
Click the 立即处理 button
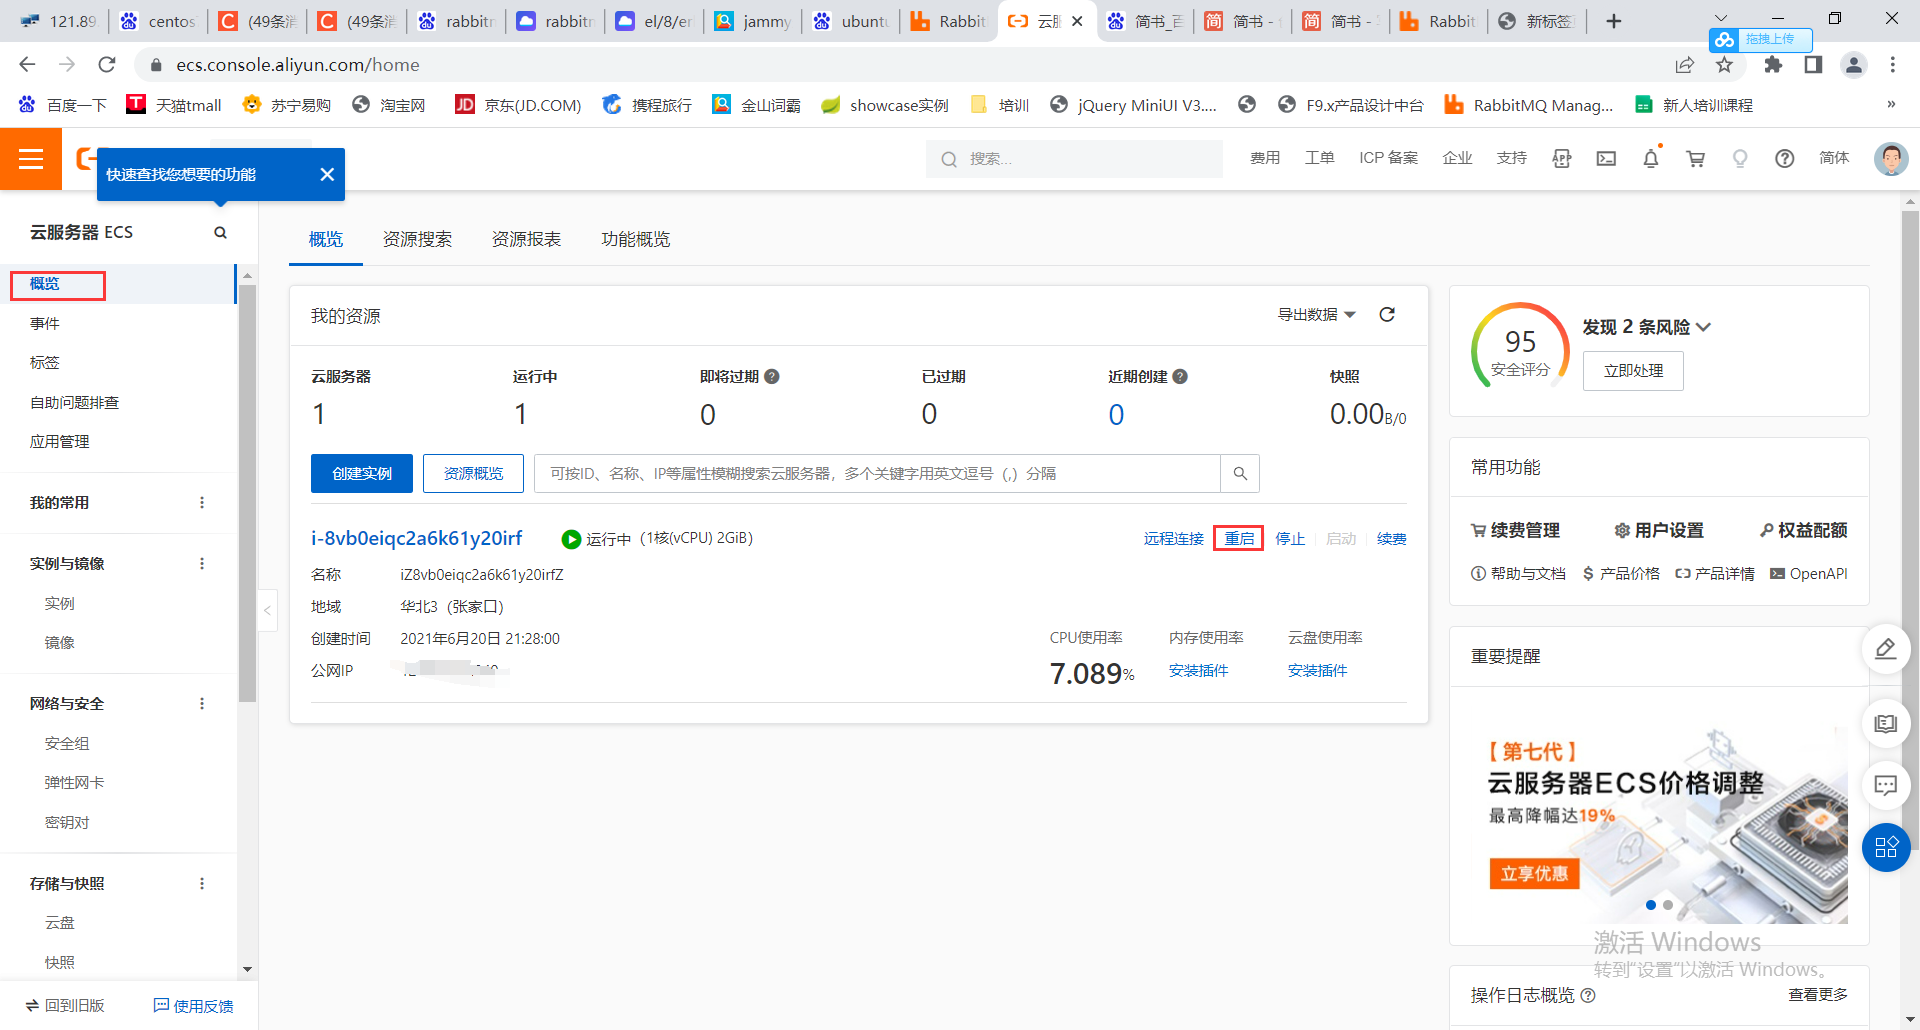click(1633, 371)
